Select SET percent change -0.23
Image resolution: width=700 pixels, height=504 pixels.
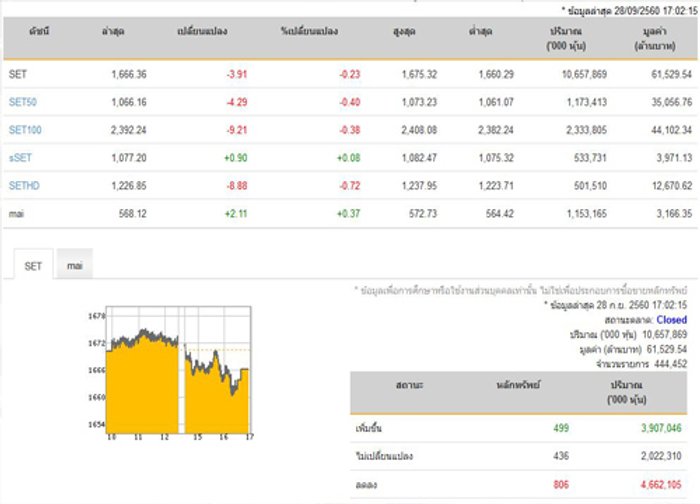click(x=350, y=74)
